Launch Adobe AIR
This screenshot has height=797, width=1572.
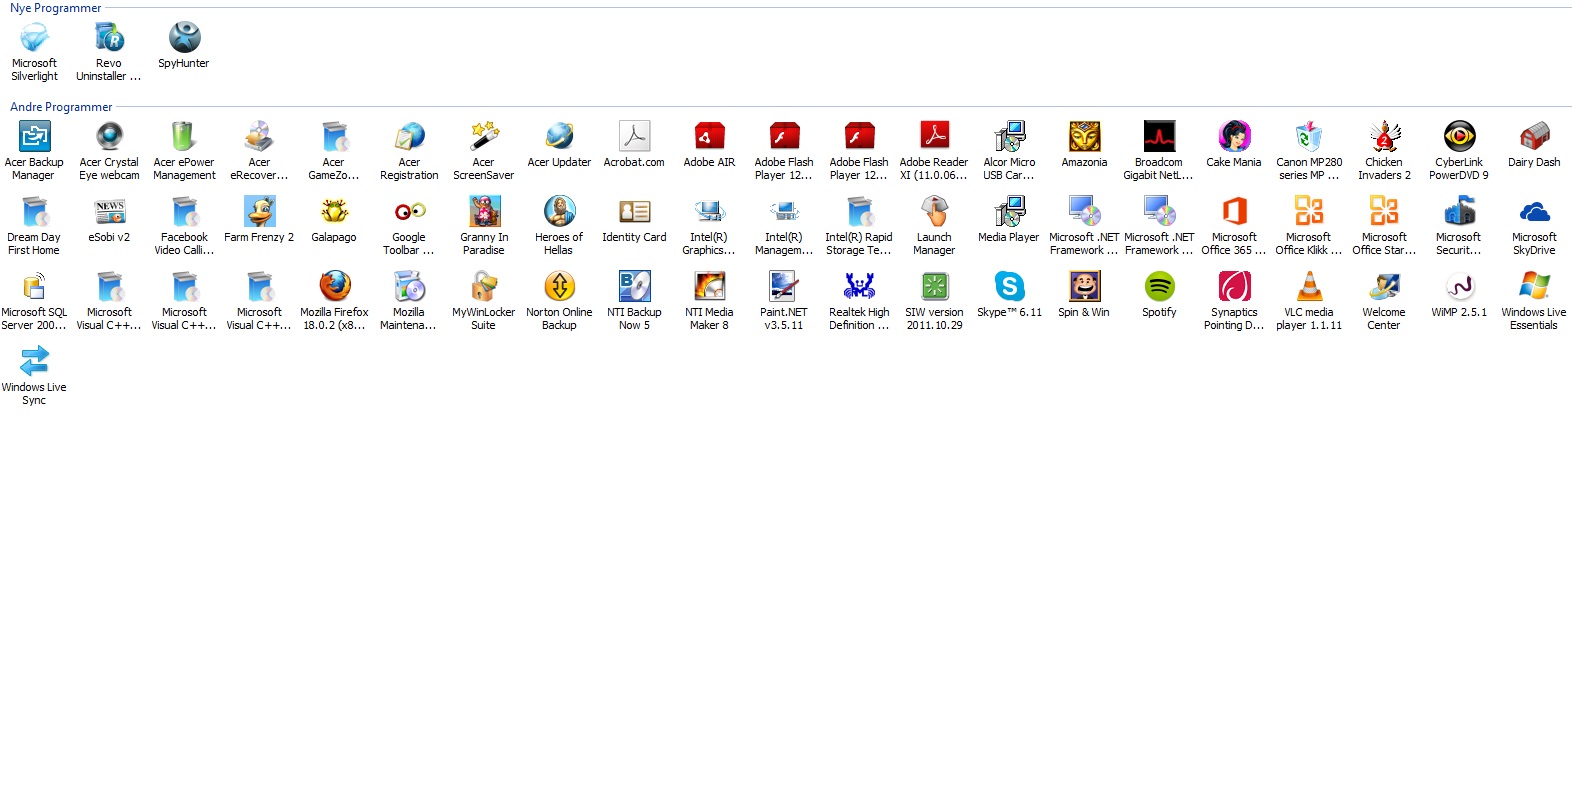709,136
